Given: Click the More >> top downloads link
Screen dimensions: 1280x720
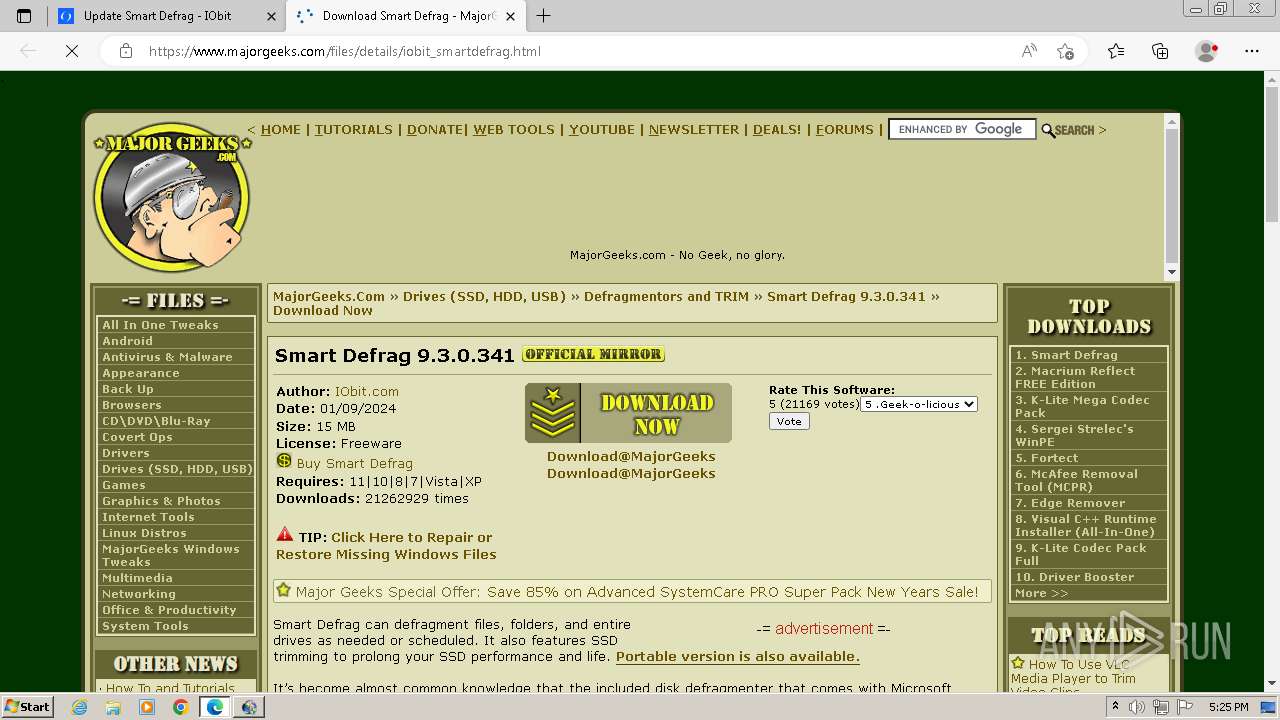Looking at the screenshot, I should (1041, 593).
